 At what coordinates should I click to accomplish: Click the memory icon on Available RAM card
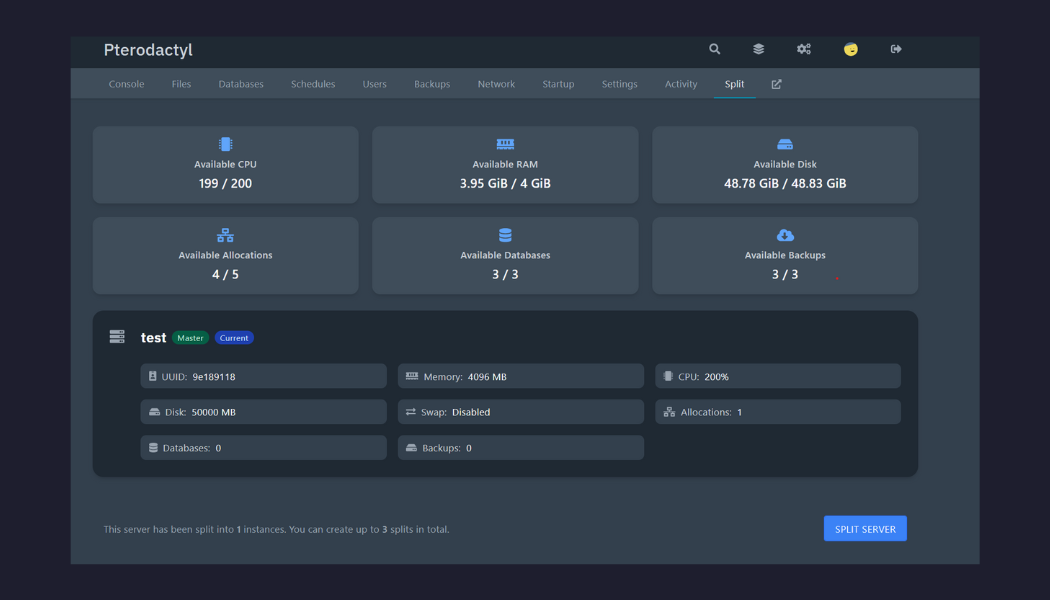(505, 144)
